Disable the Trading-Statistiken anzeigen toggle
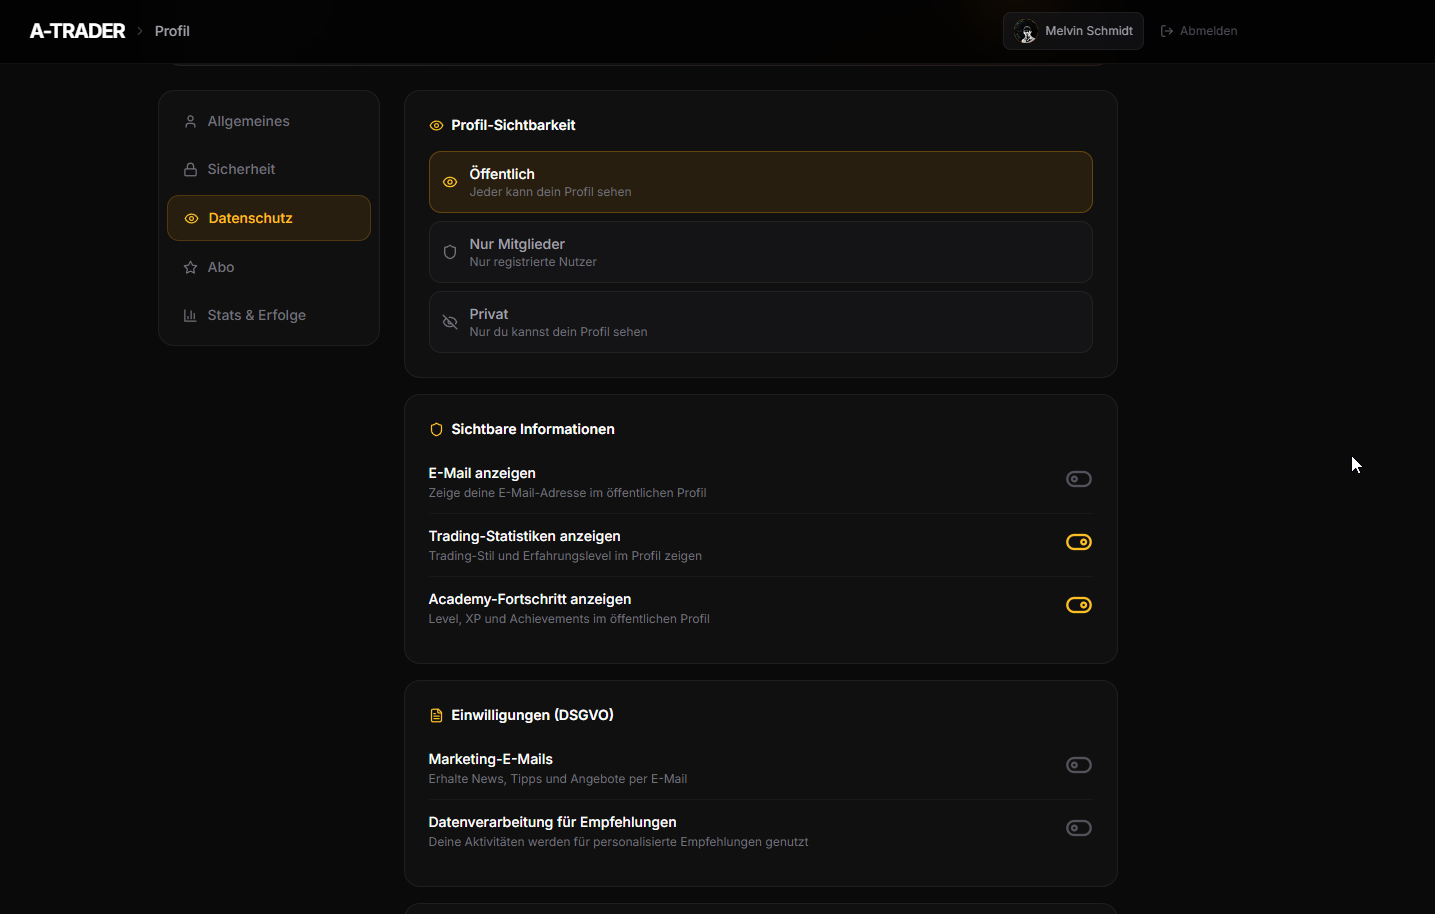The image size is (1435, 914). click(x=1078, y=542)
